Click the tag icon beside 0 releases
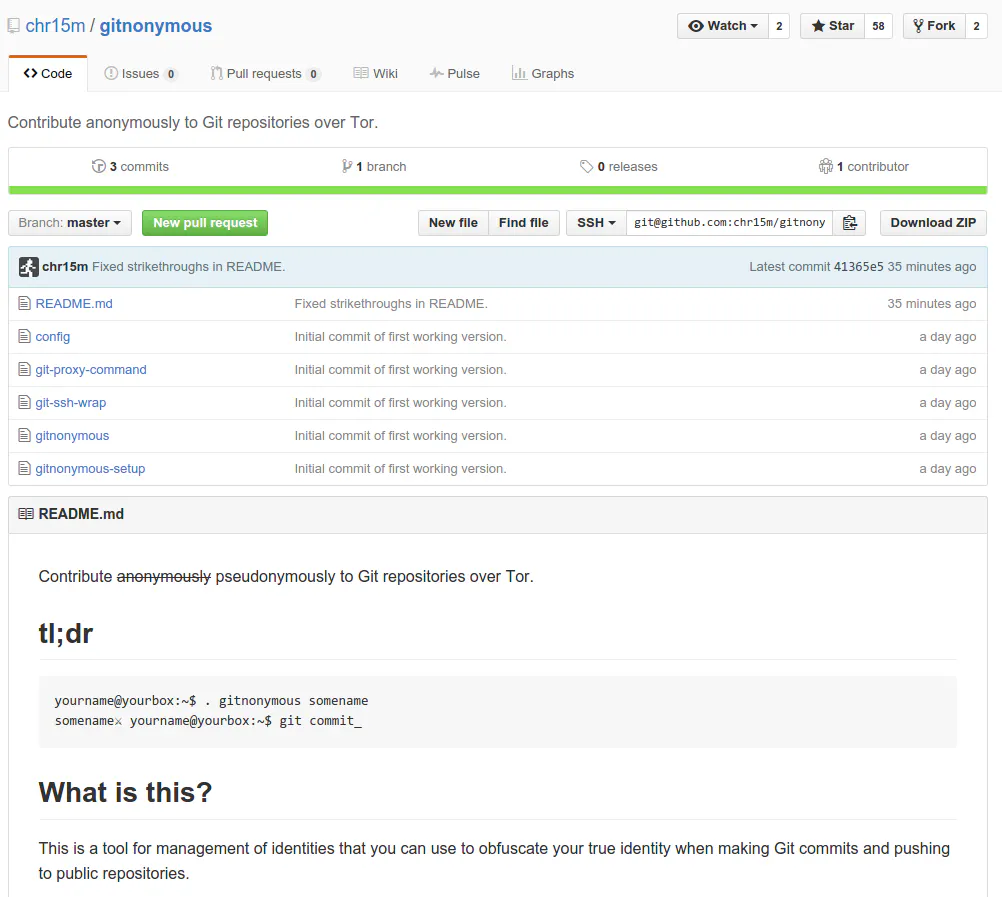This screenshot has height=897, width=1002. coord(586,167)
